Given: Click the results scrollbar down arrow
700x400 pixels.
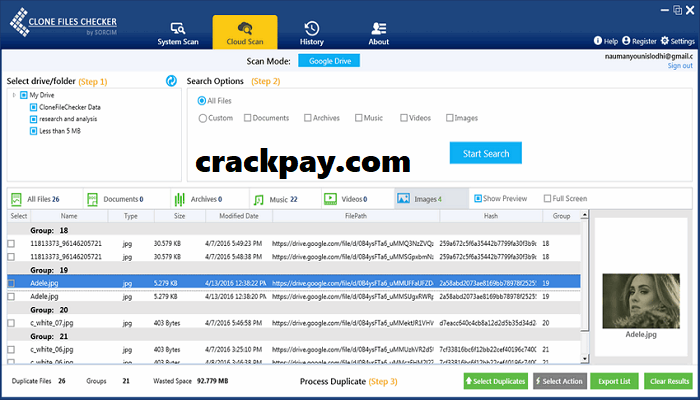Looking at the screenshot, I should [584, 358].
